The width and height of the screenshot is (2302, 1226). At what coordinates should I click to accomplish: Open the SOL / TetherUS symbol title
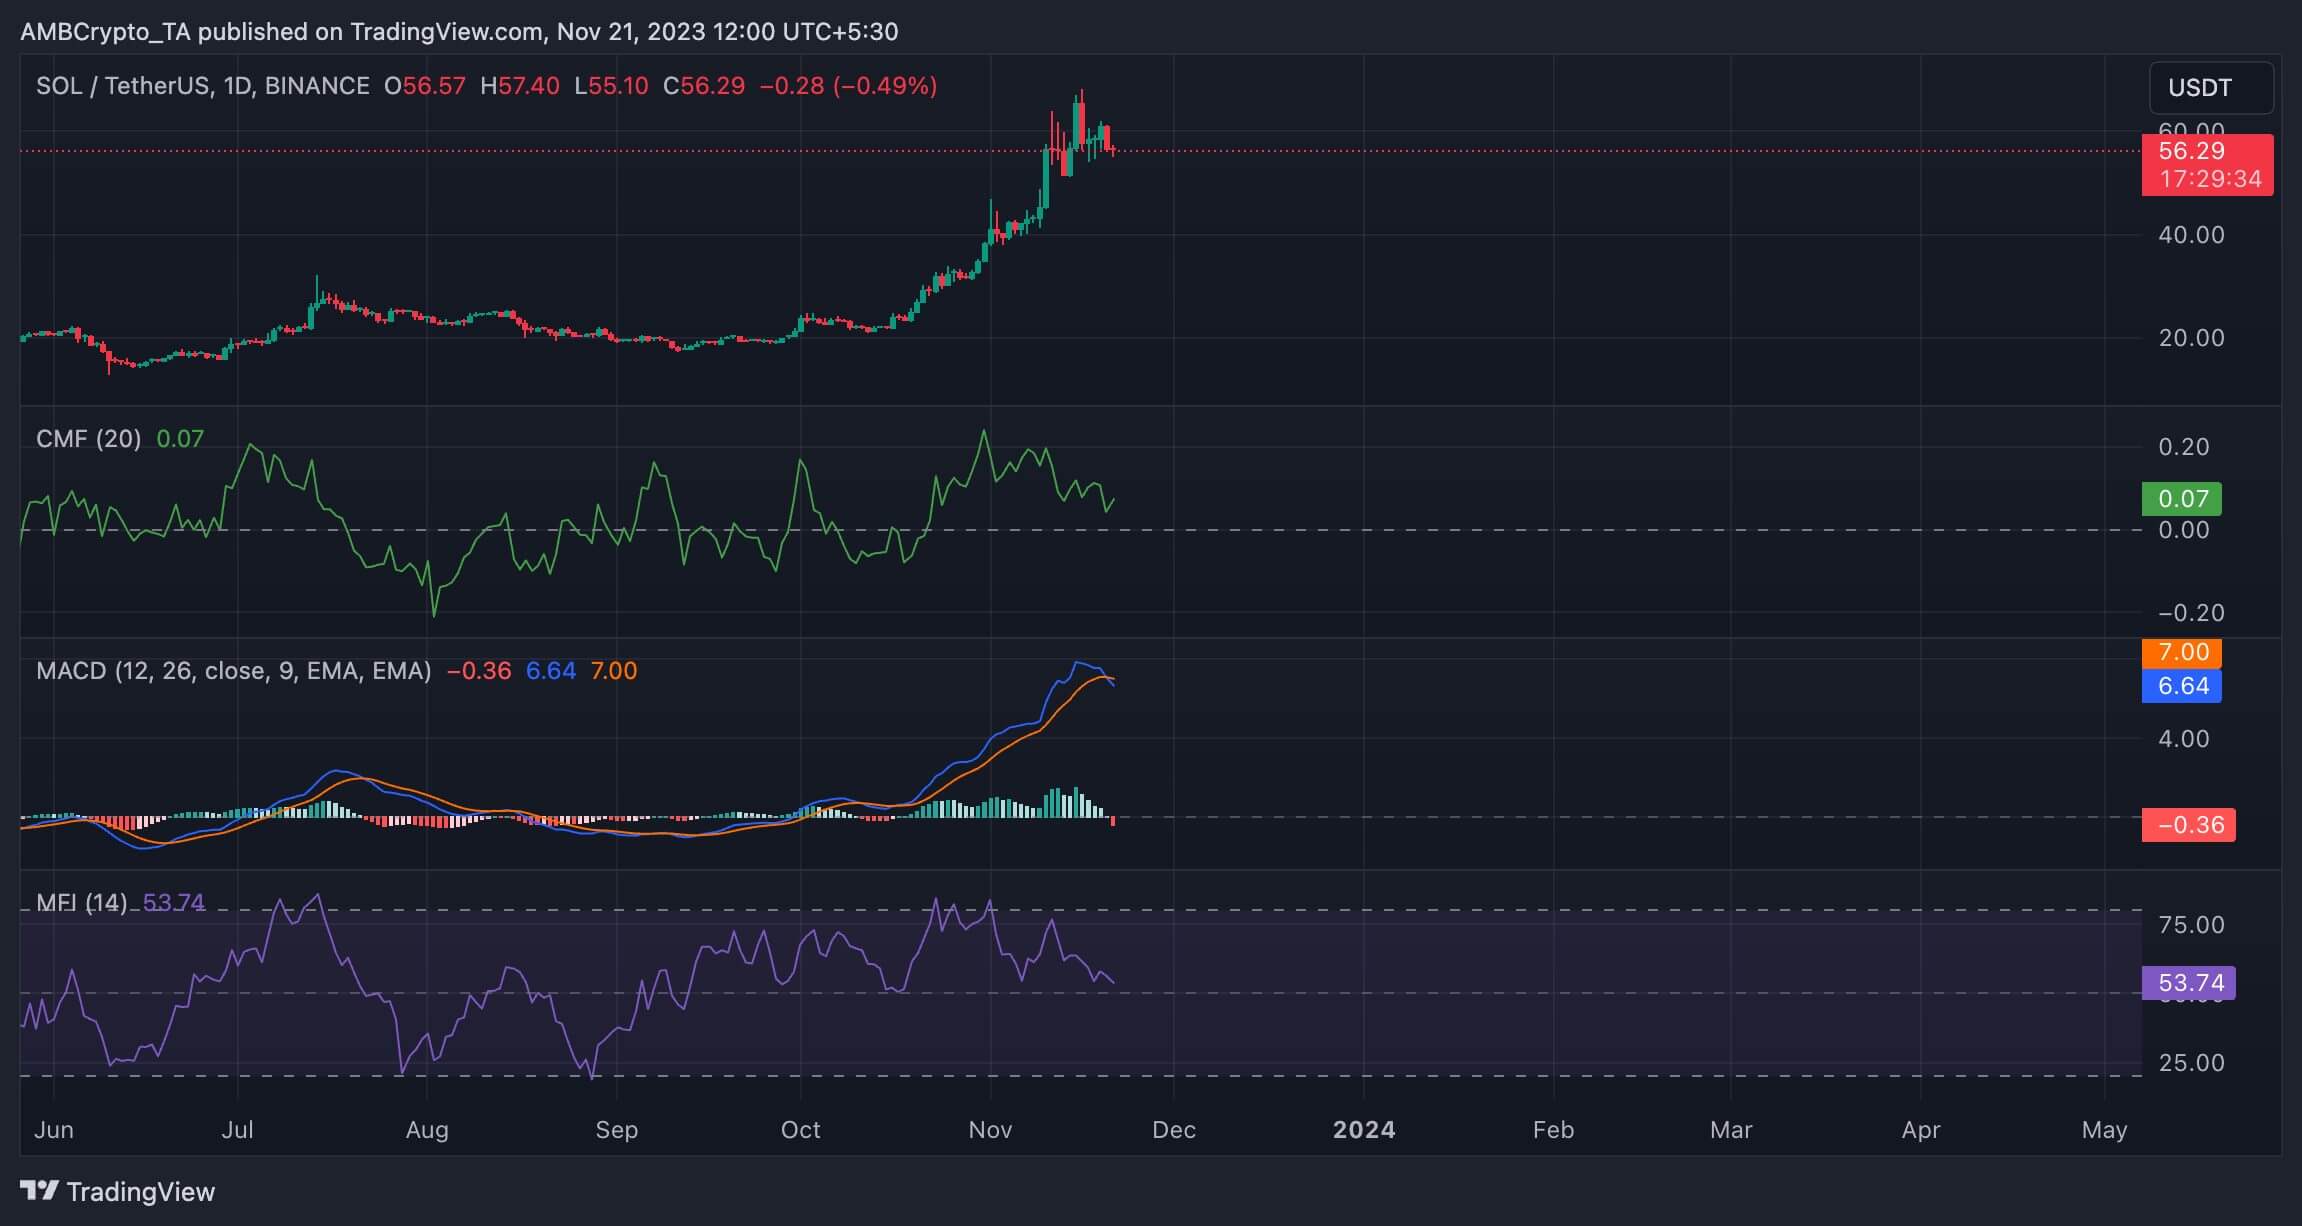(x=123, y=86)
